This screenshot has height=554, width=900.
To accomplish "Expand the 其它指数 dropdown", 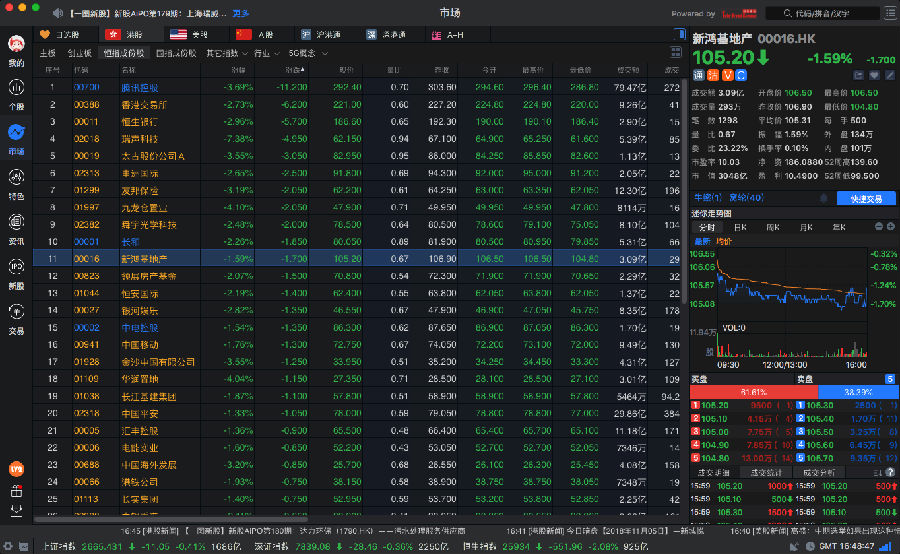I will point(227,53).
